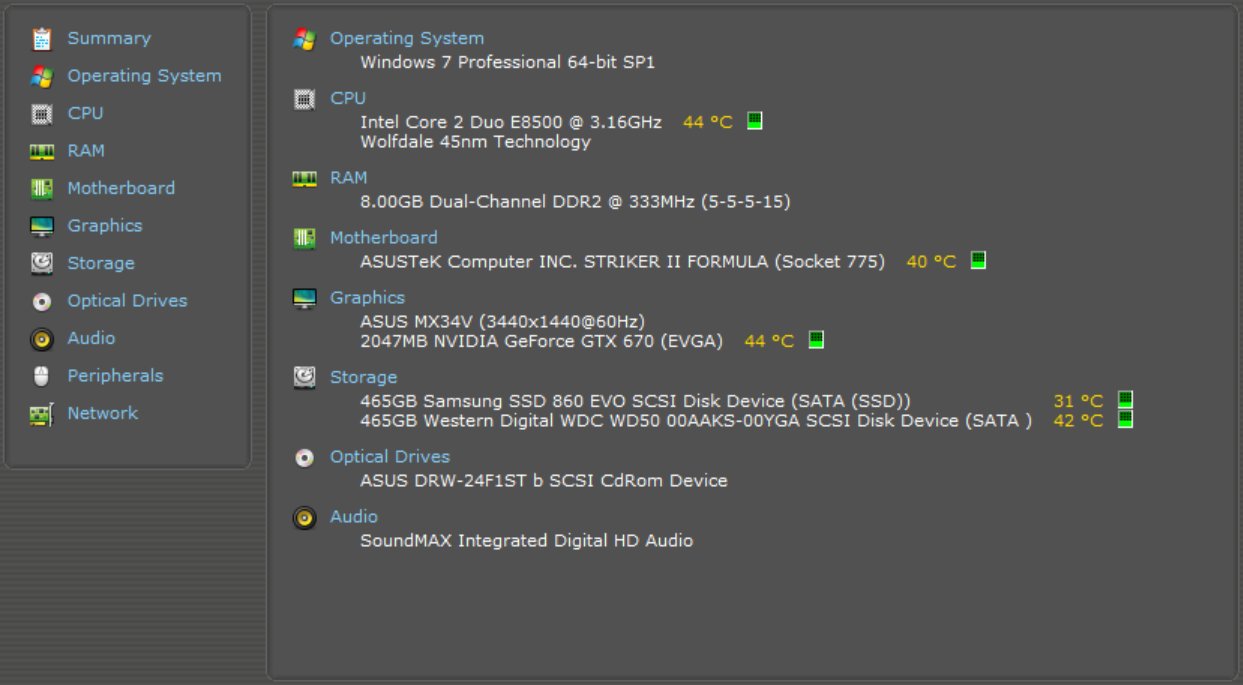
Task: Click the Audio speaker icon in sidebar
Action: click(x=41, y=339)
